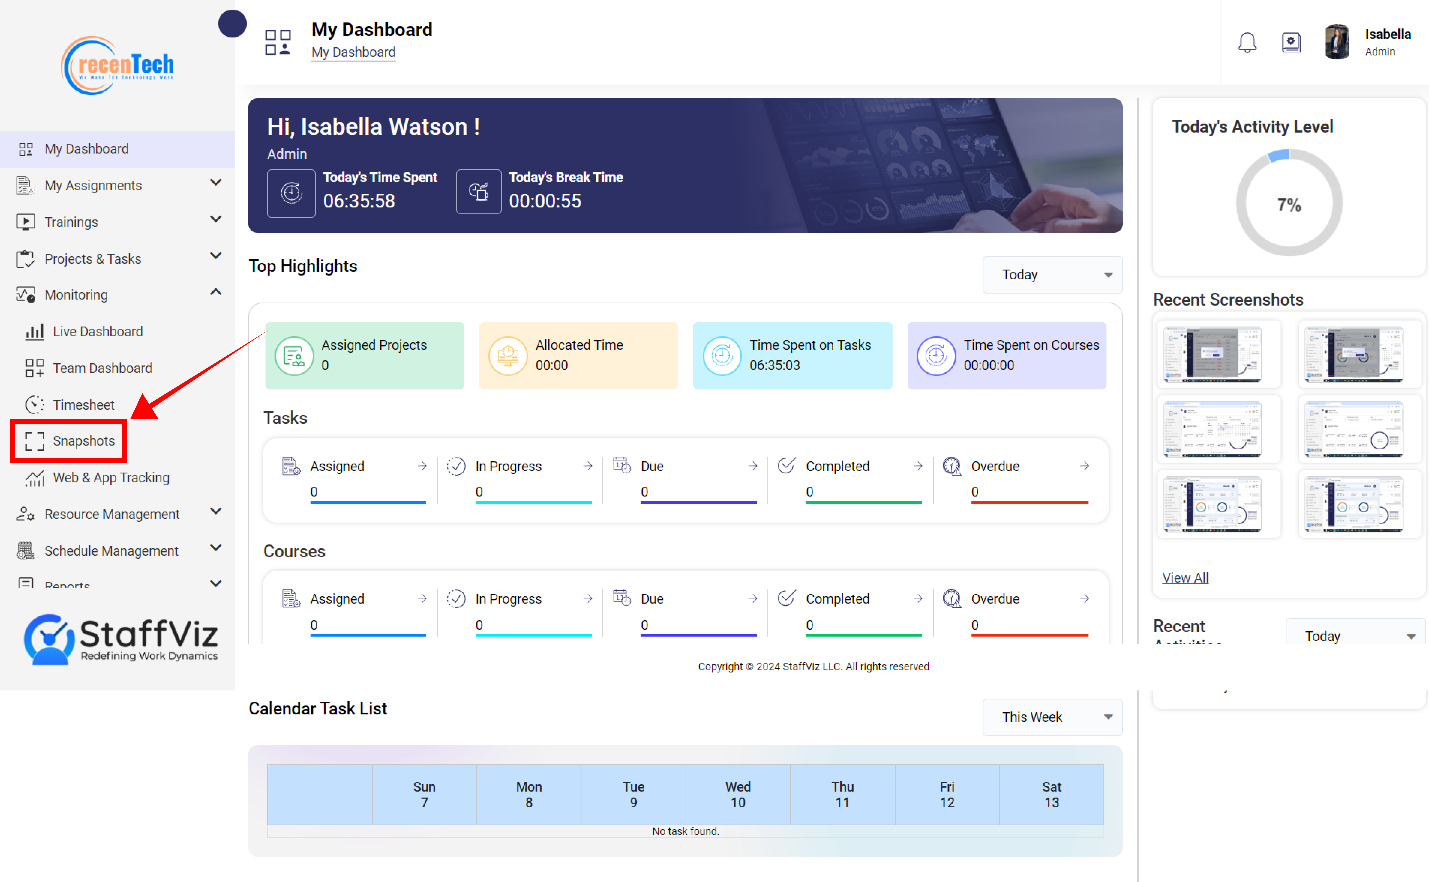Image resolution: width=1429 pixels, height=882 pixels.
Task: Click the Today's Break Time icon
Action: [479, 192]
